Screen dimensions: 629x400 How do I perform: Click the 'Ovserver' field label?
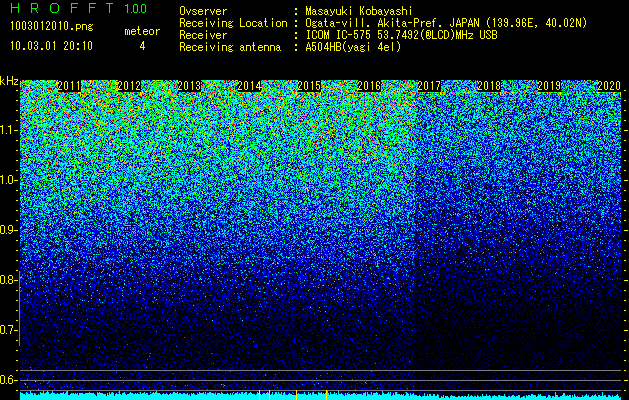[x=203, y=11]
